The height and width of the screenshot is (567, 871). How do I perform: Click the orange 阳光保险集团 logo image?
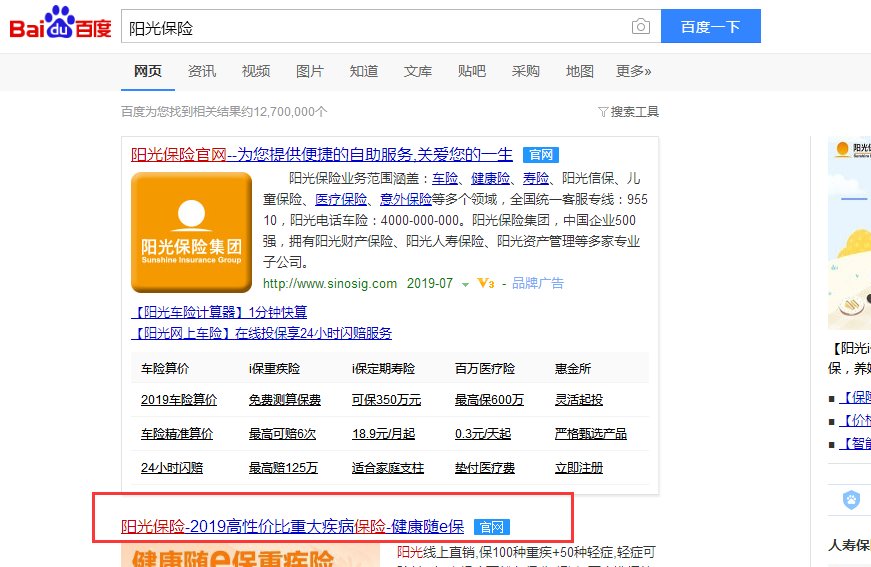192,232
